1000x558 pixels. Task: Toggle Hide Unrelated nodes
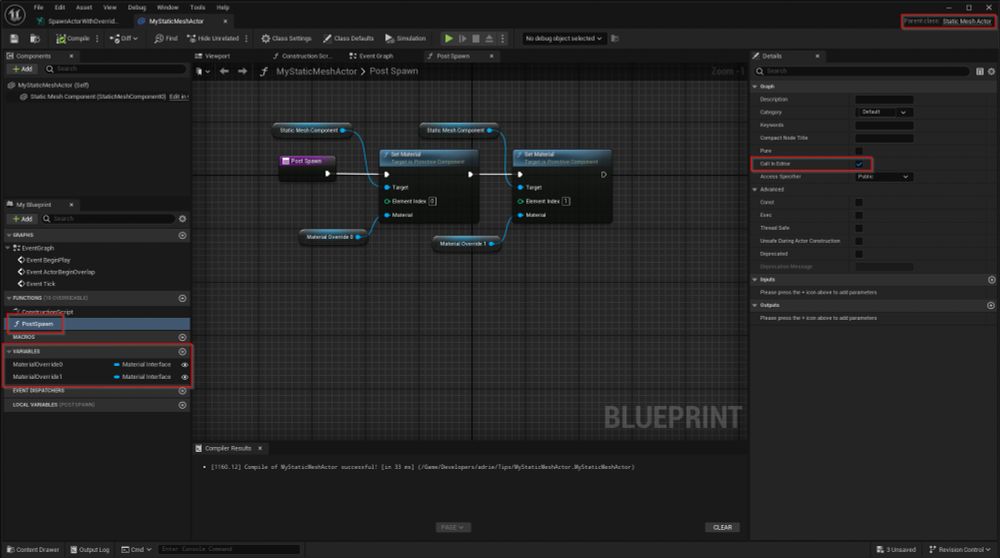[213, 39]
